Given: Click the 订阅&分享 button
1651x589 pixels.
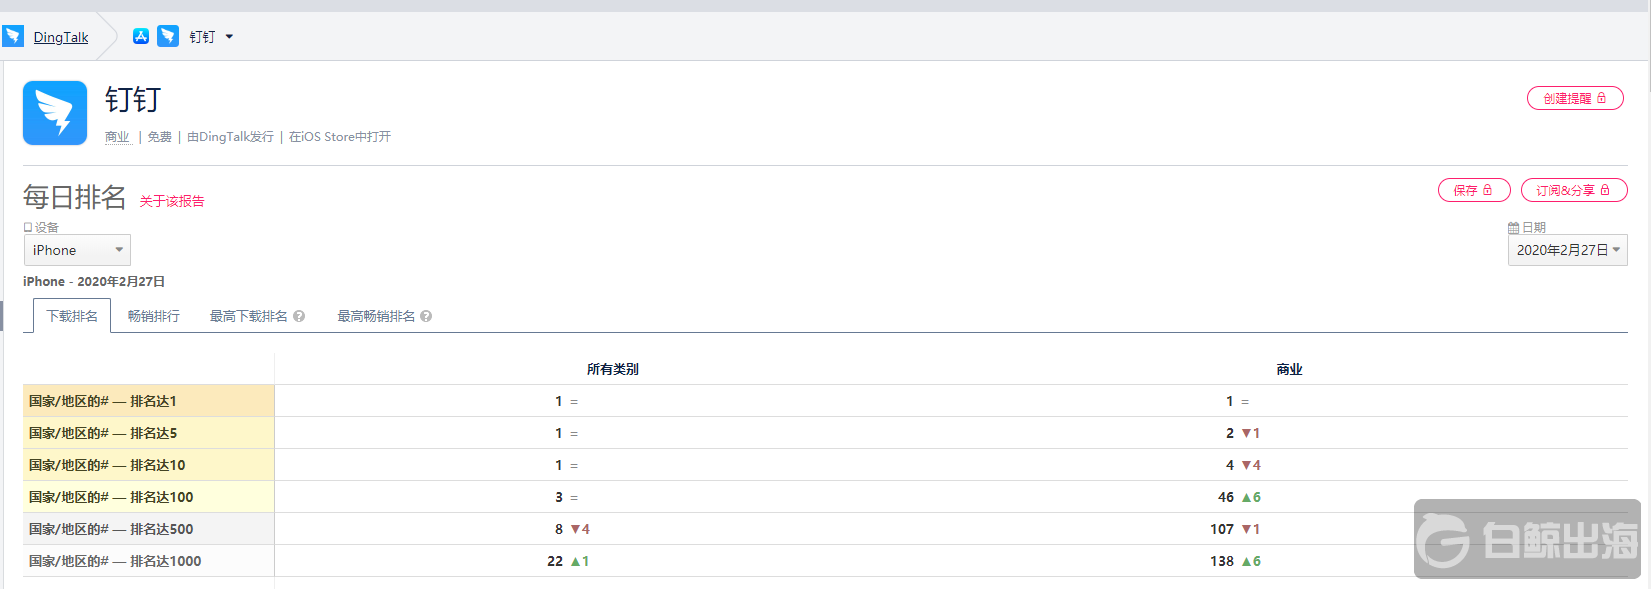Looking at the screenshot, I should (1574, 190).
